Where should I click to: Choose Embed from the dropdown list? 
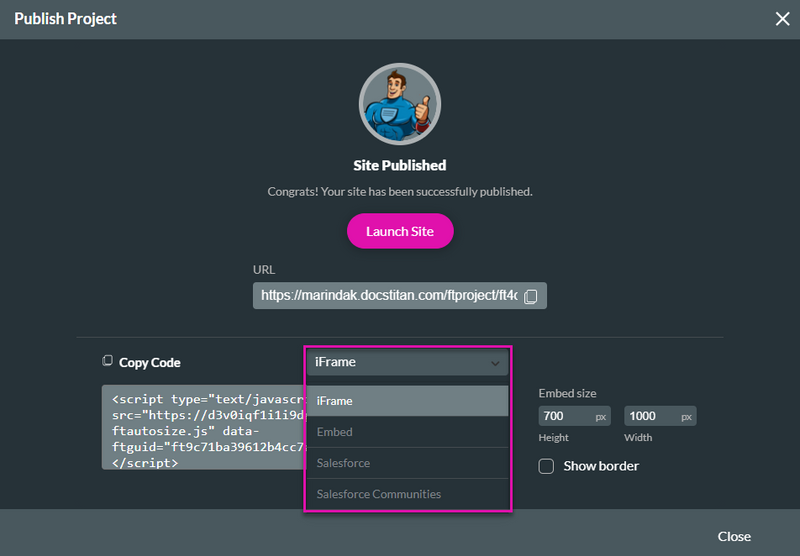pyautogui.click(x=408, y=432)
